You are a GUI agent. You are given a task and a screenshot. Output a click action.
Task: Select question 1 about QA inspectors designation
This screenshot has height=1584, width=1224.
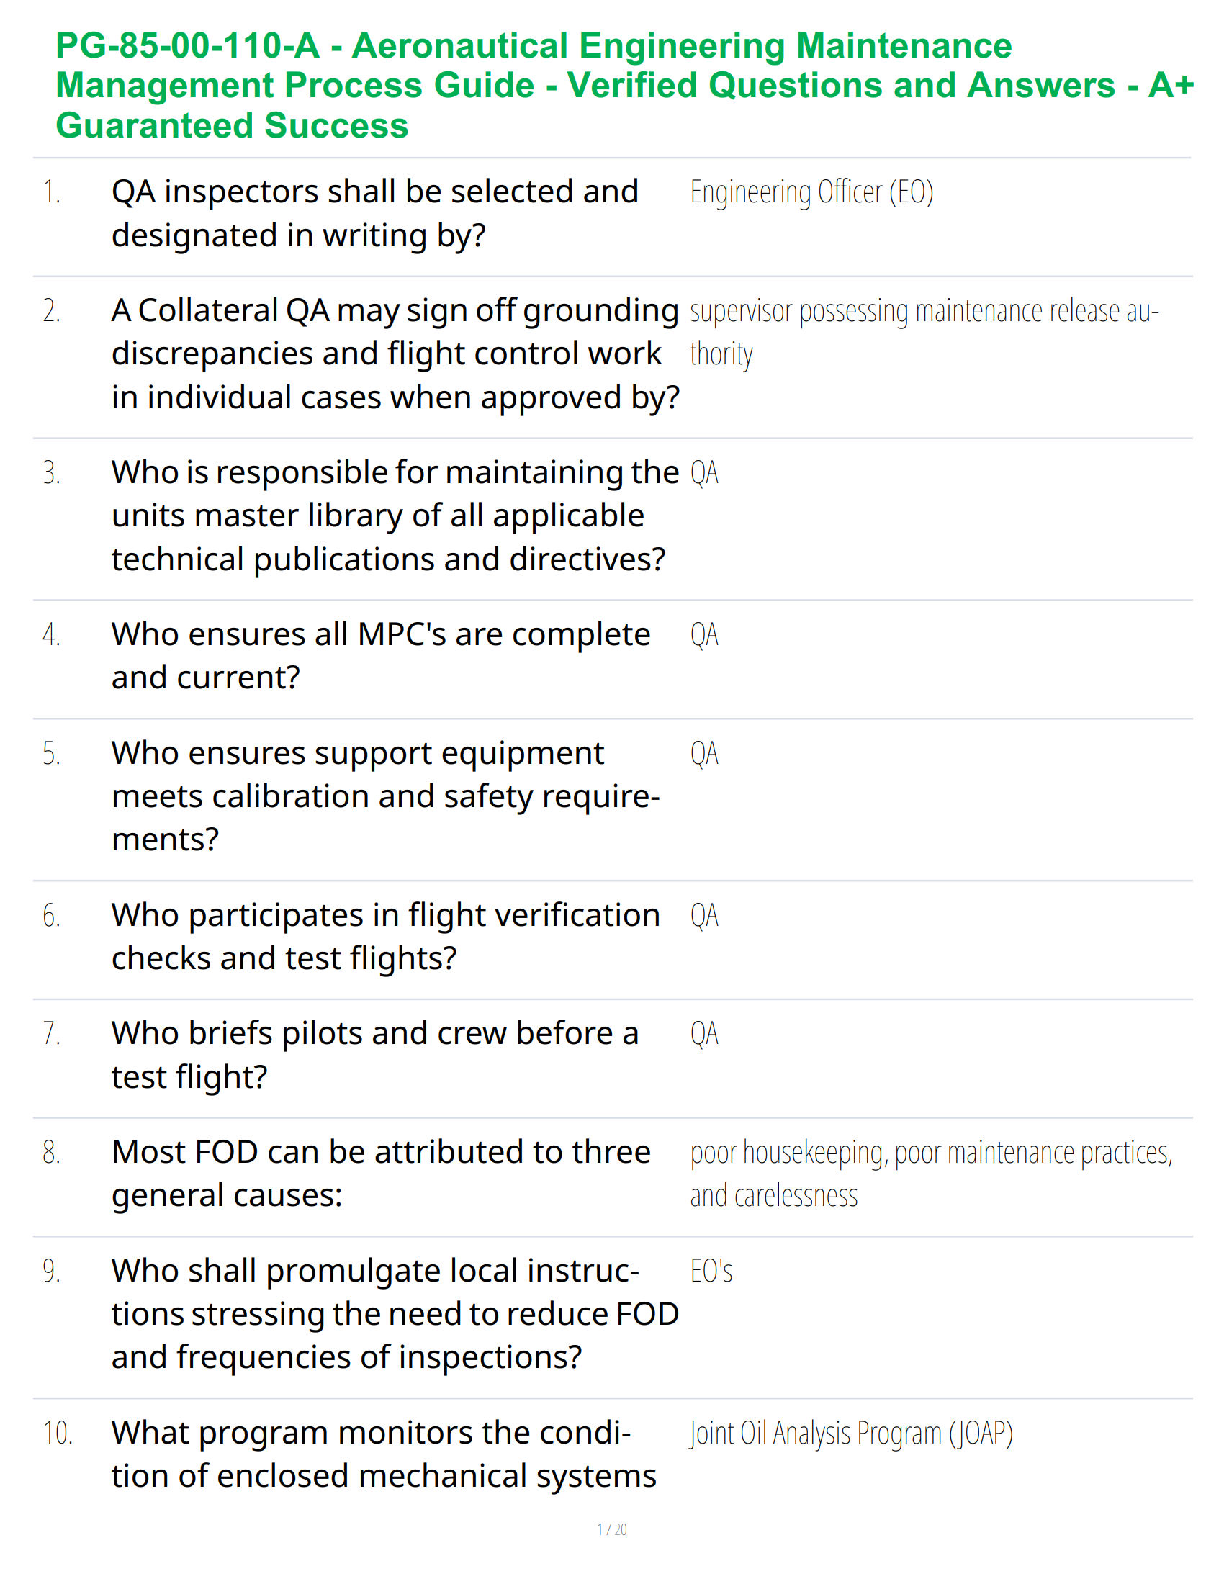click(x=375, y=213)
